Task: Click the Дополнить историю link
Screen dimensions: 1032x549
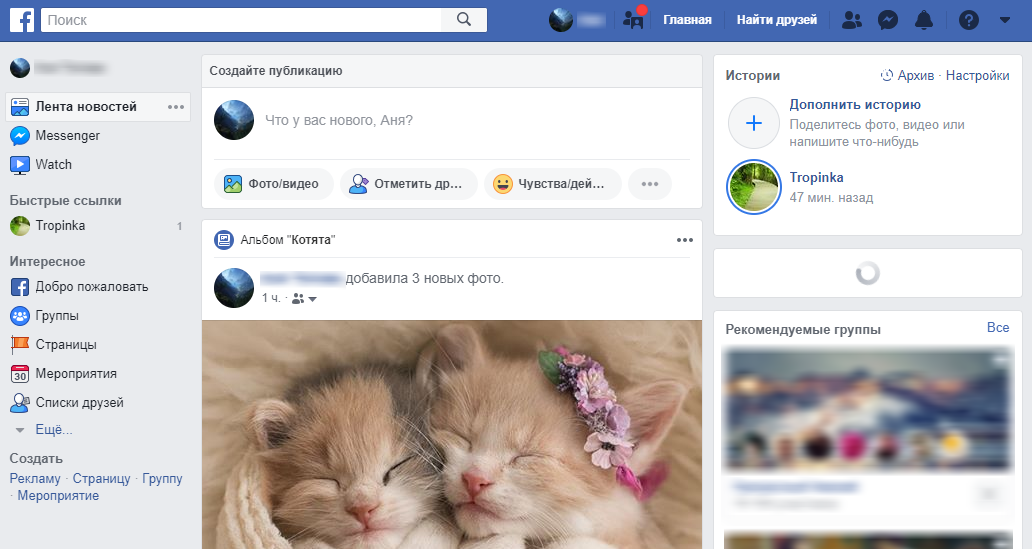Action: (855, 105)
